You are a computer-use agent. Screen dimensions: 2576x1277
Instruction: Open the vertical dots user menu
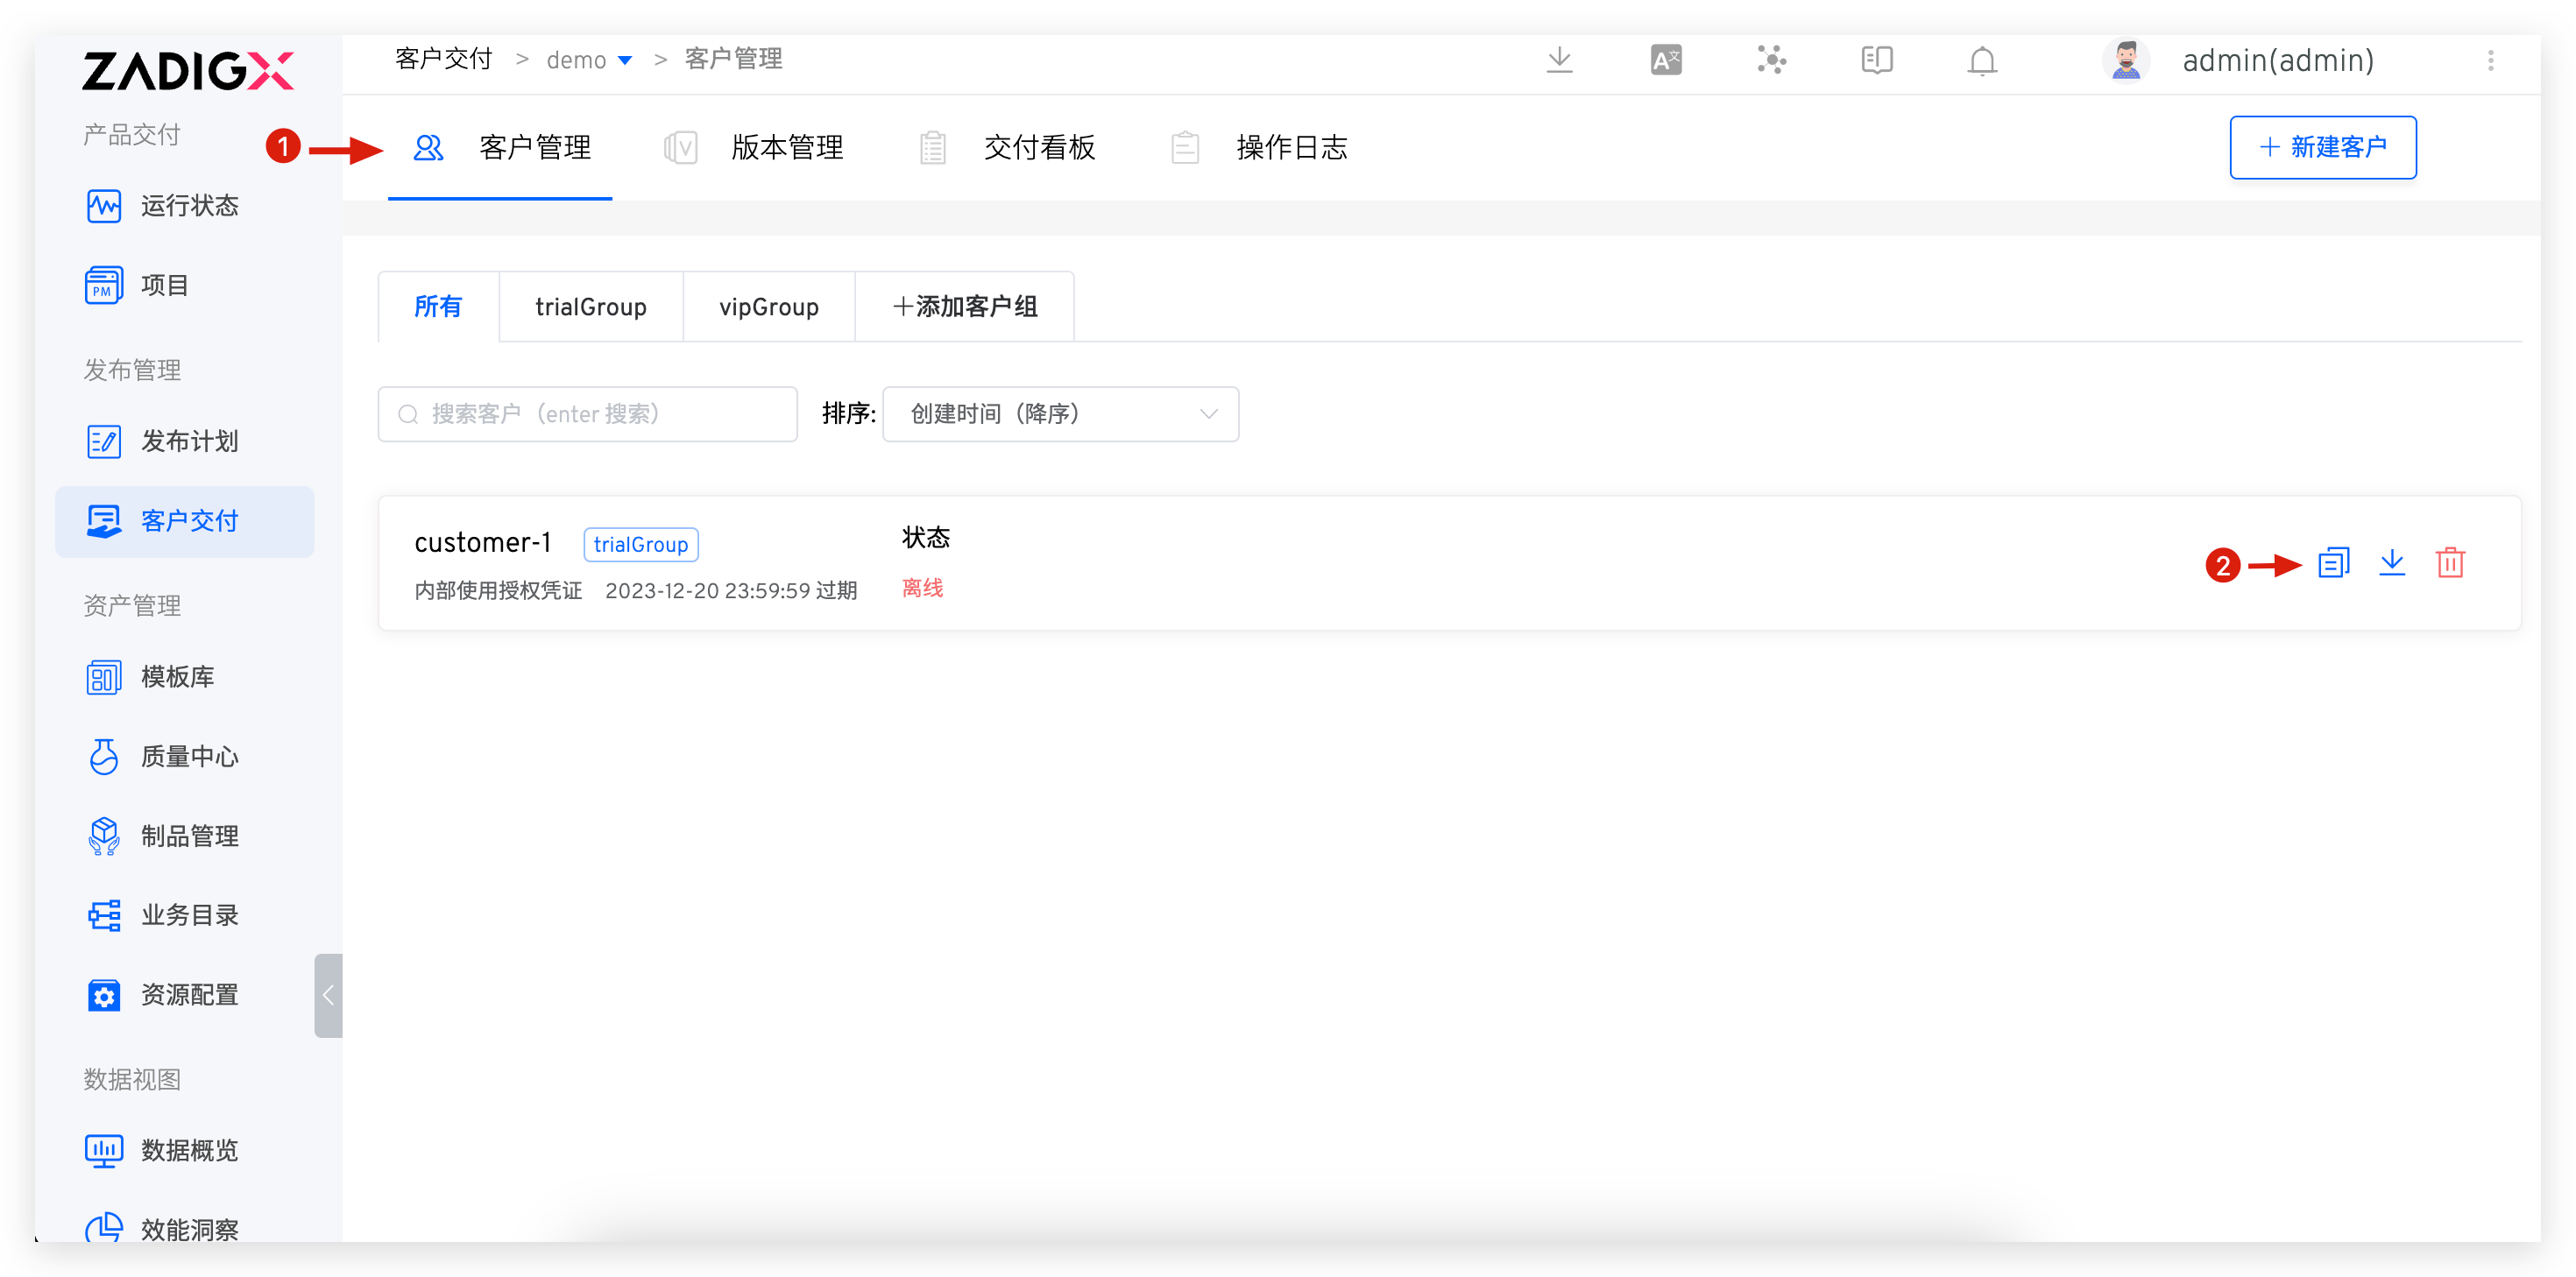point(2490,61)
